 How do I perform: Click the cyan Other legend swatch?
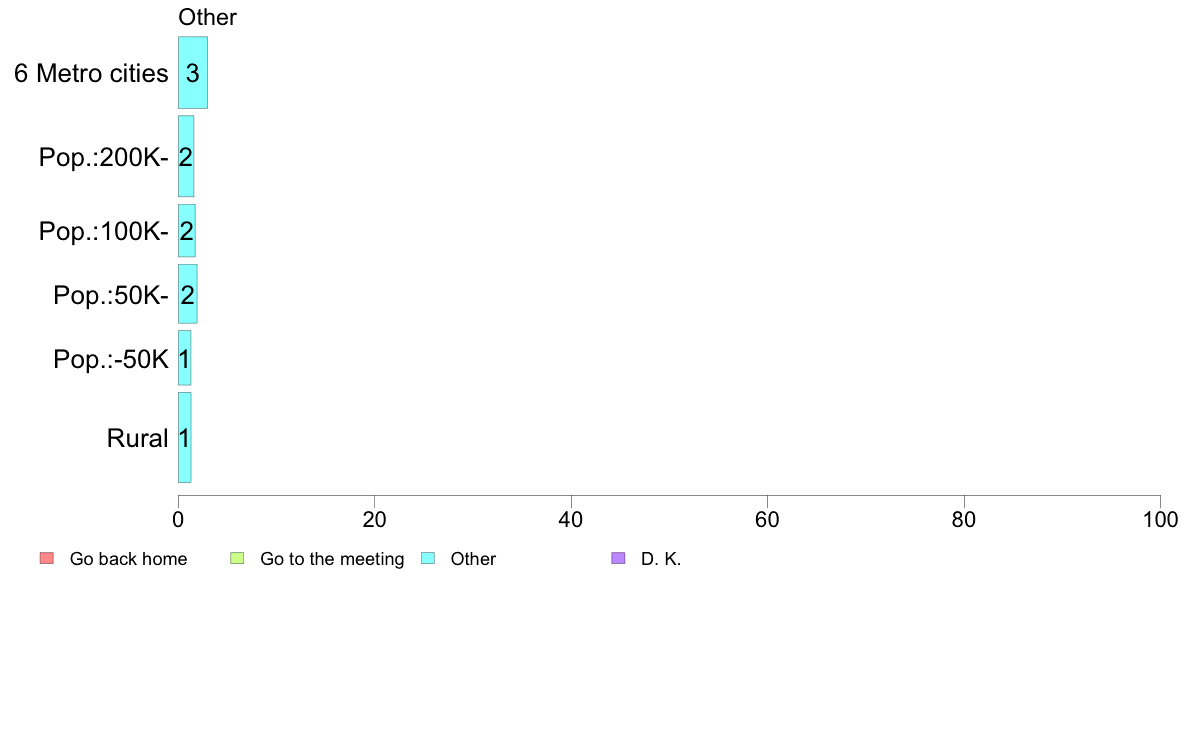pyautogui.click(x=428, y=559)
